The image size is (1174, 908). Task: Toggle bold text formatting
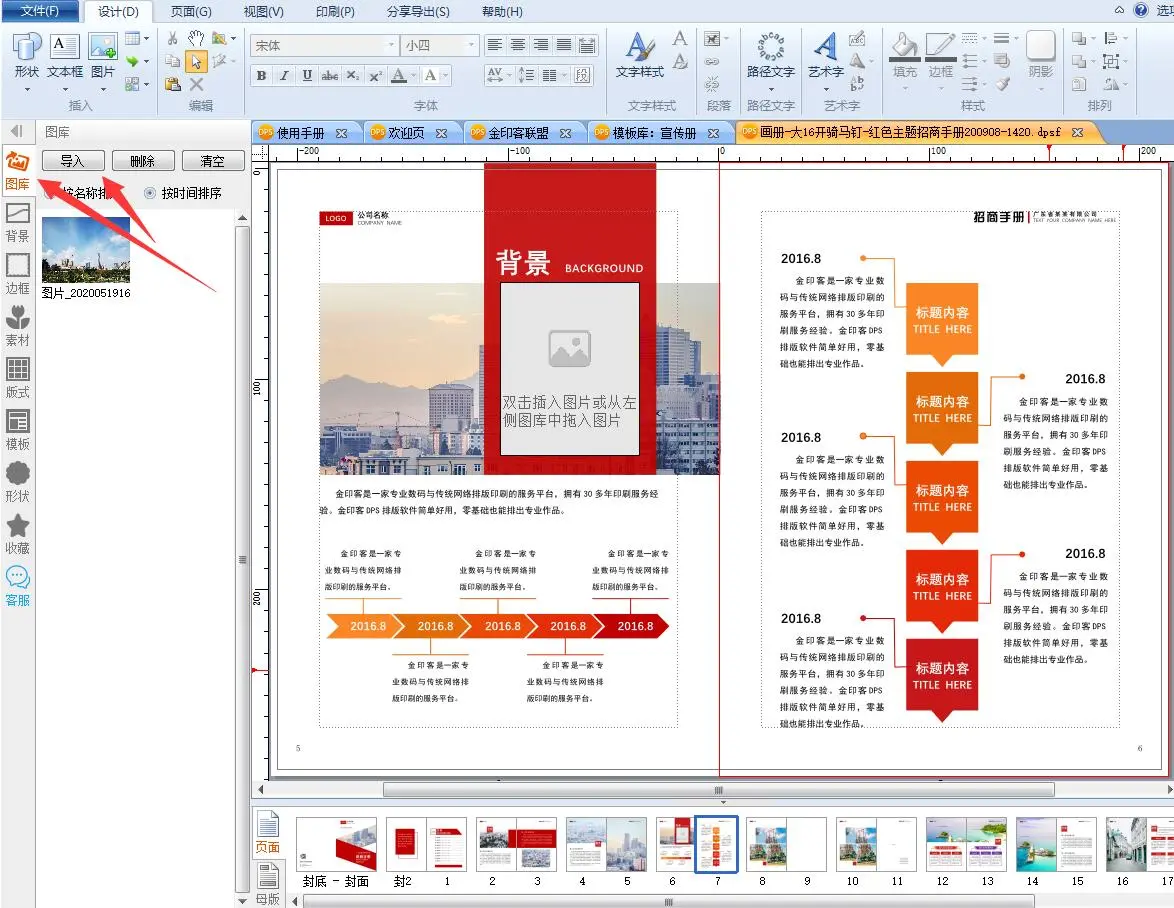[x=261, y=76]
